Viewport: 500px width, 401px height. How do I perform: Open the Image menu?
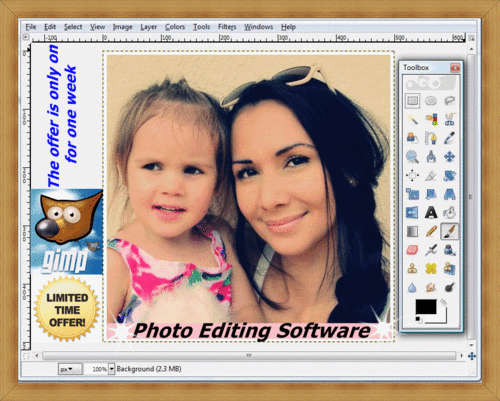[123, 27]
